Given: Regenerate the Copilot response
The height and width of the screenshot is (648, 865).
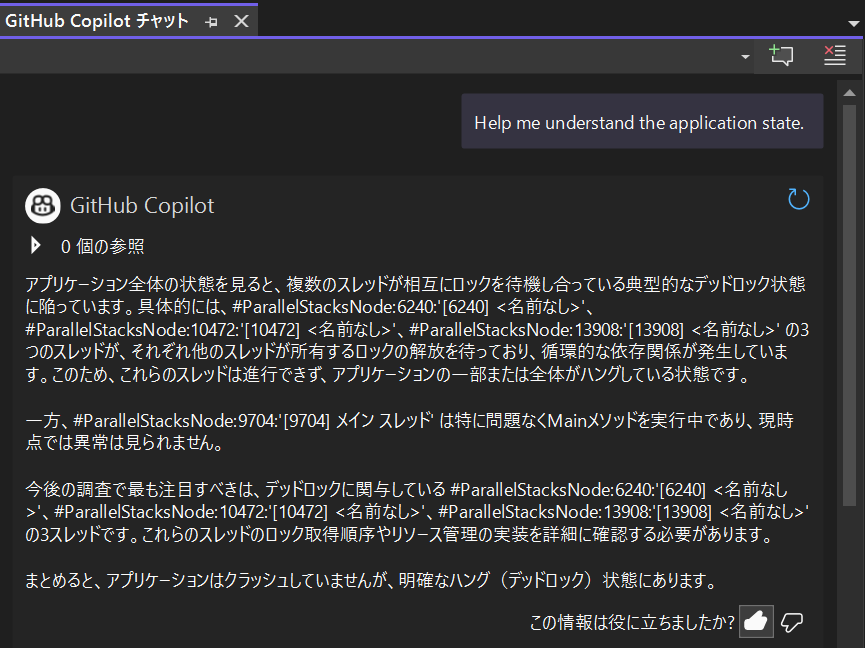Looking at the screenshot, I should click(798, 199).
